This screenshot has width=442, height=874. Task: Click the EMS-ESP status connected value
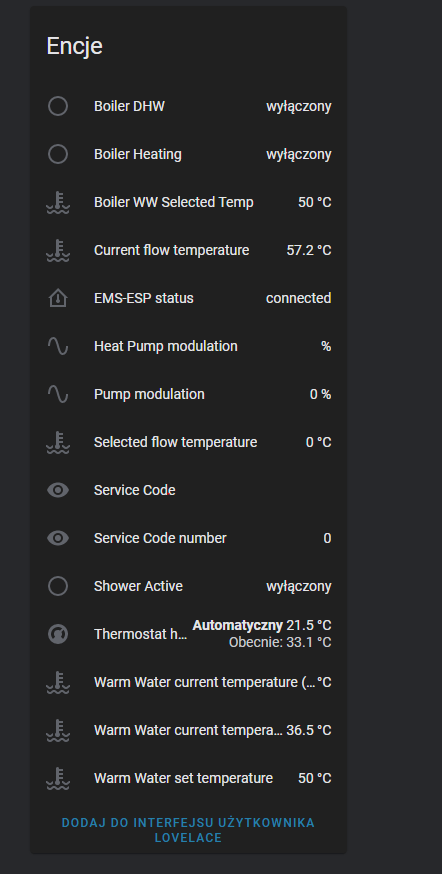pos(299,298)
